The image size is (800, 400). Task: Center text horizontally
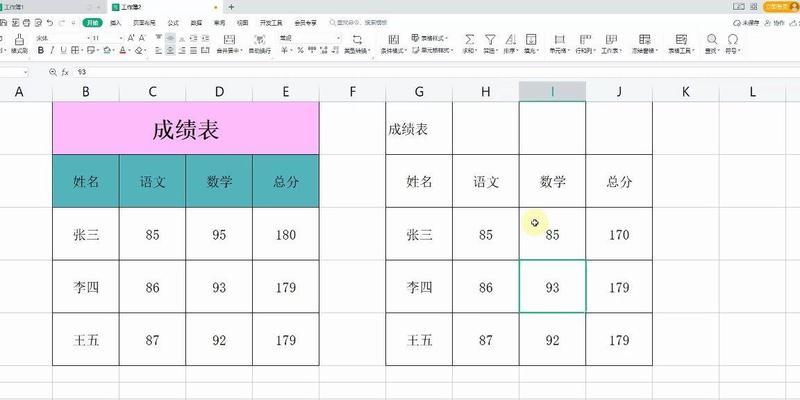point(170,51)
